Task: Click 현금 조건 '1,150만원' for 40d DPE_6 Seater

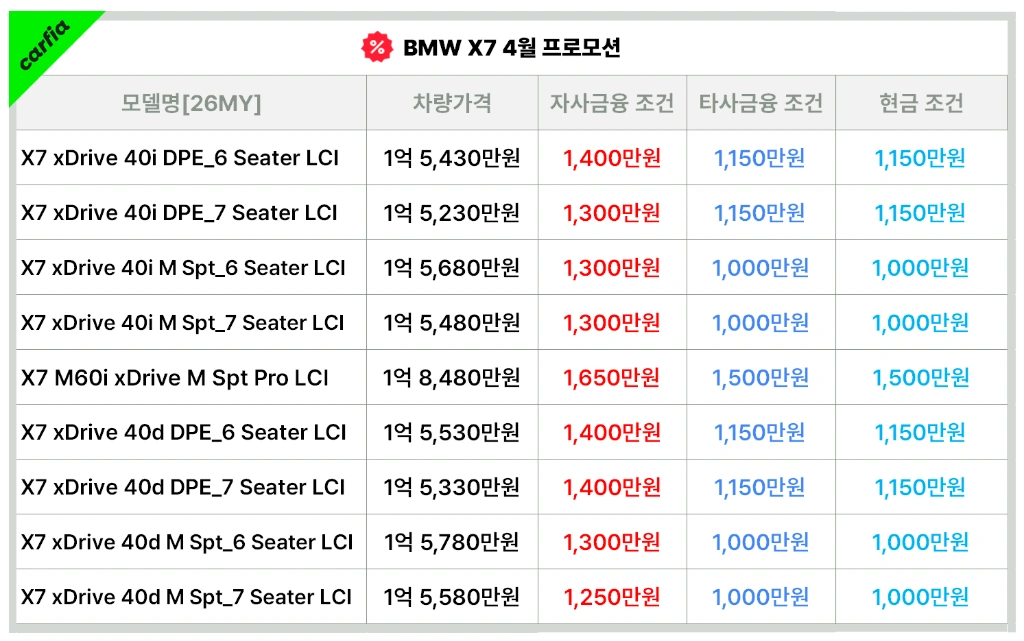Action: (x=920, y=432)
